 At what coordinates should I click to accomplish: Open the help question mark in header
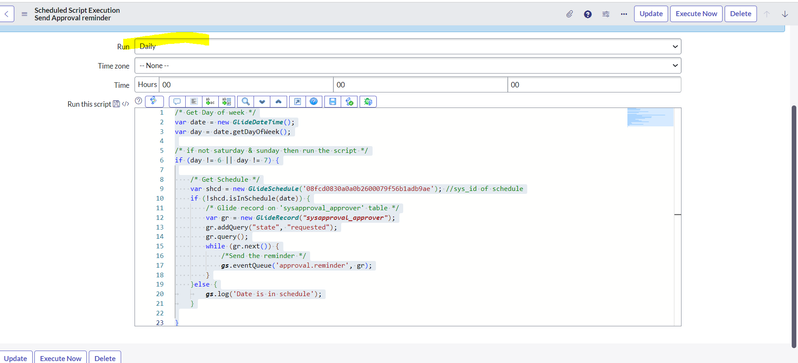click(x=588, y=14)
